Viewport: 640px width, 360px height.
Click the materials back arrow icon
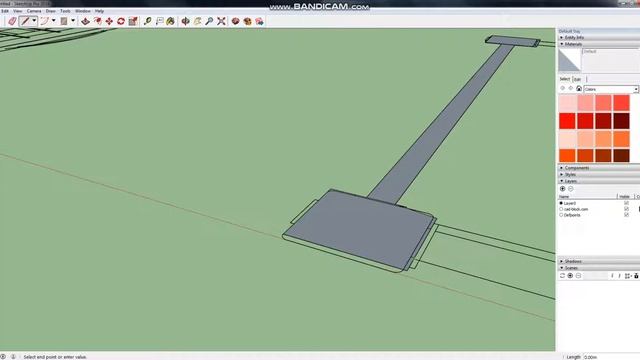(563, 89)
